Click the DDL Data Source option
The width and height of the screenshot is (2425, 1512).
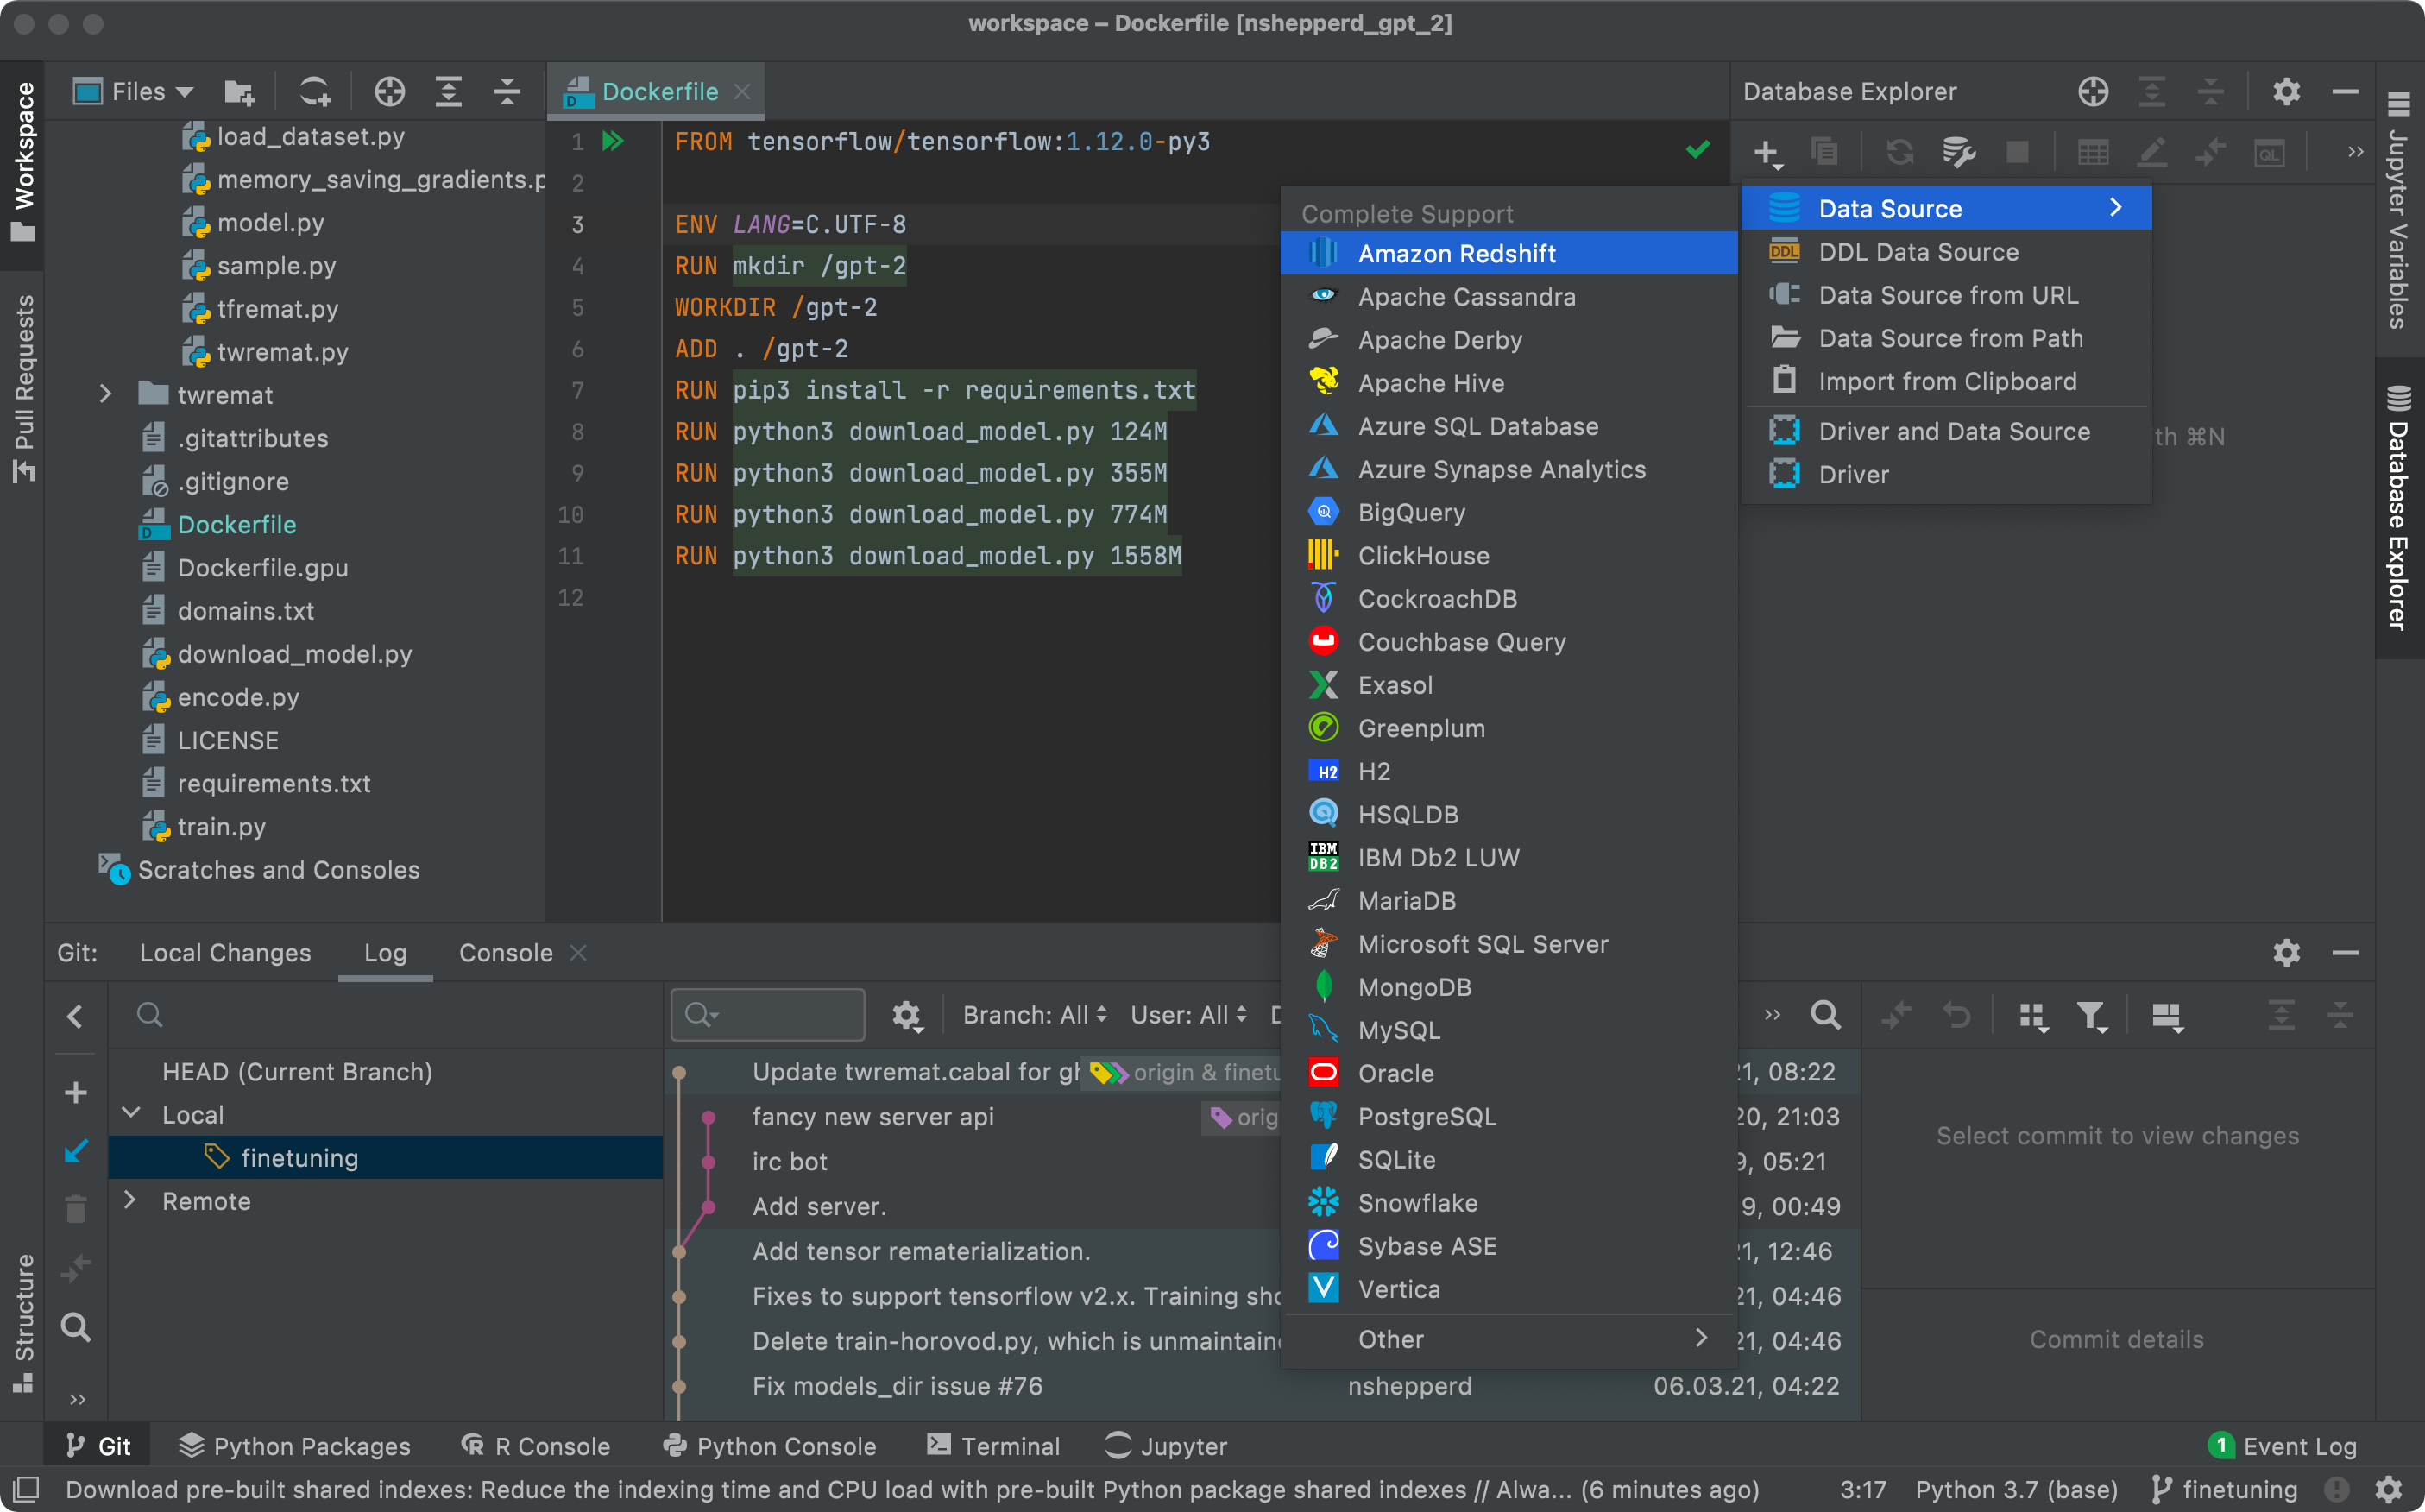(x=1918, y=253)
